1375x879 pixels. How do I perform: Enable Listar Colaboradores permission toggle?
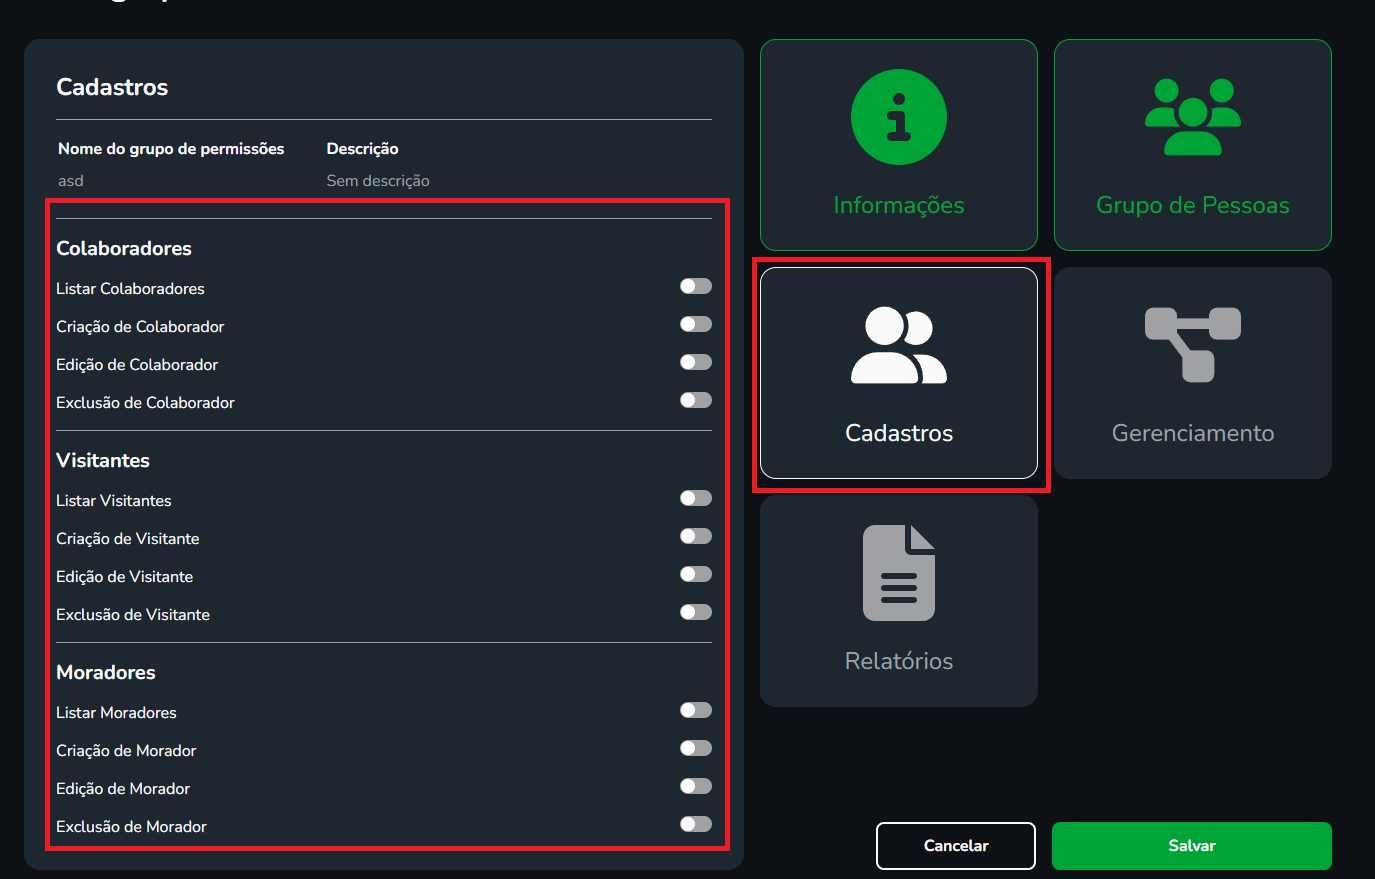pyautogui.click(x=695, y=287)
